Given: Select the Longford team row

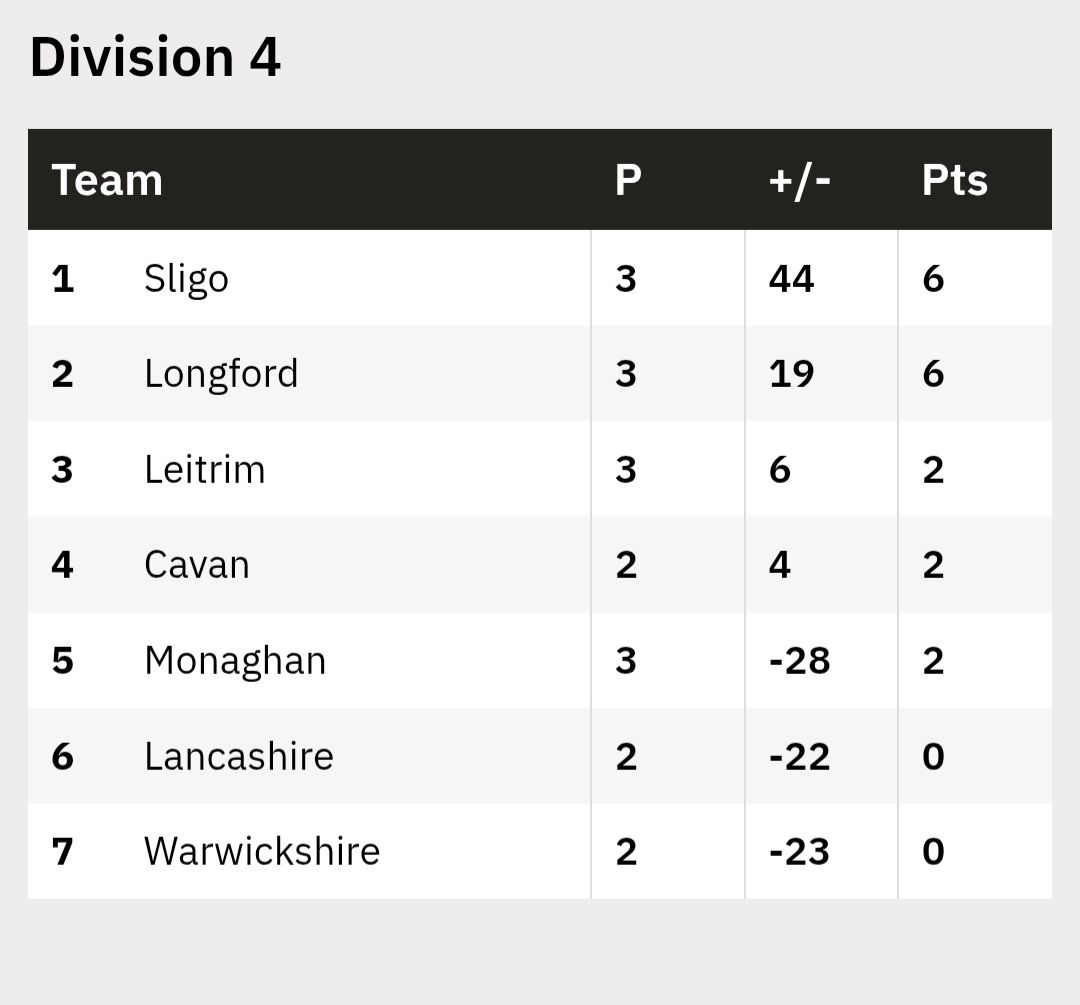Looking at the screenshot, I should click(221, 374).
